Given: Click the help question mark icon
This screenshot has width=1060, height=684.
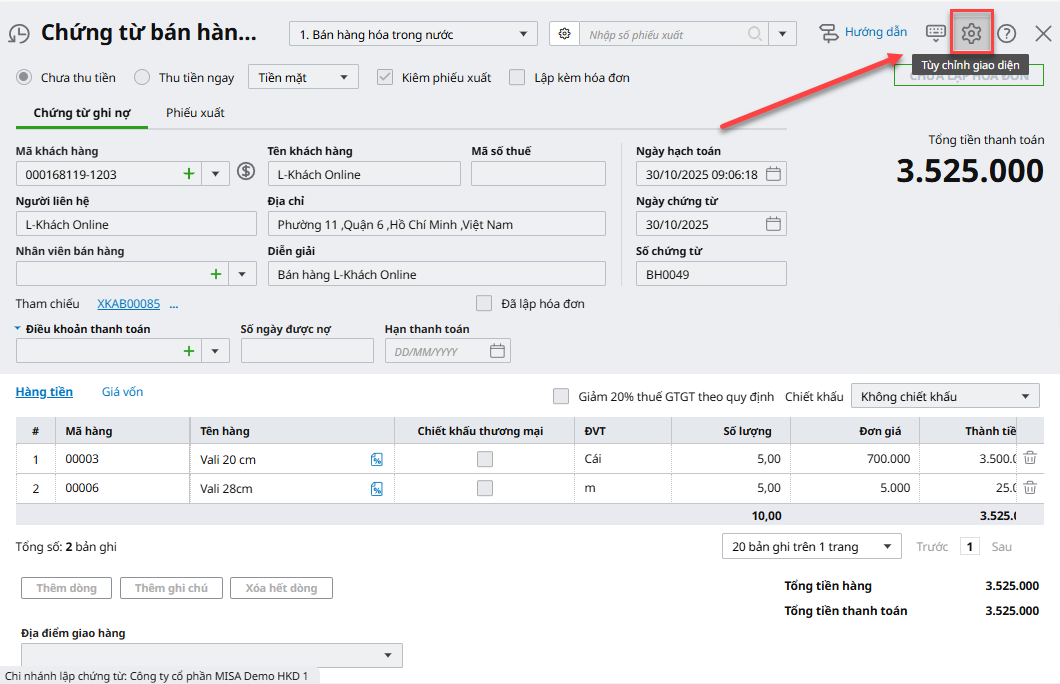Looking at the screenshot, I should coord(1007,34).
